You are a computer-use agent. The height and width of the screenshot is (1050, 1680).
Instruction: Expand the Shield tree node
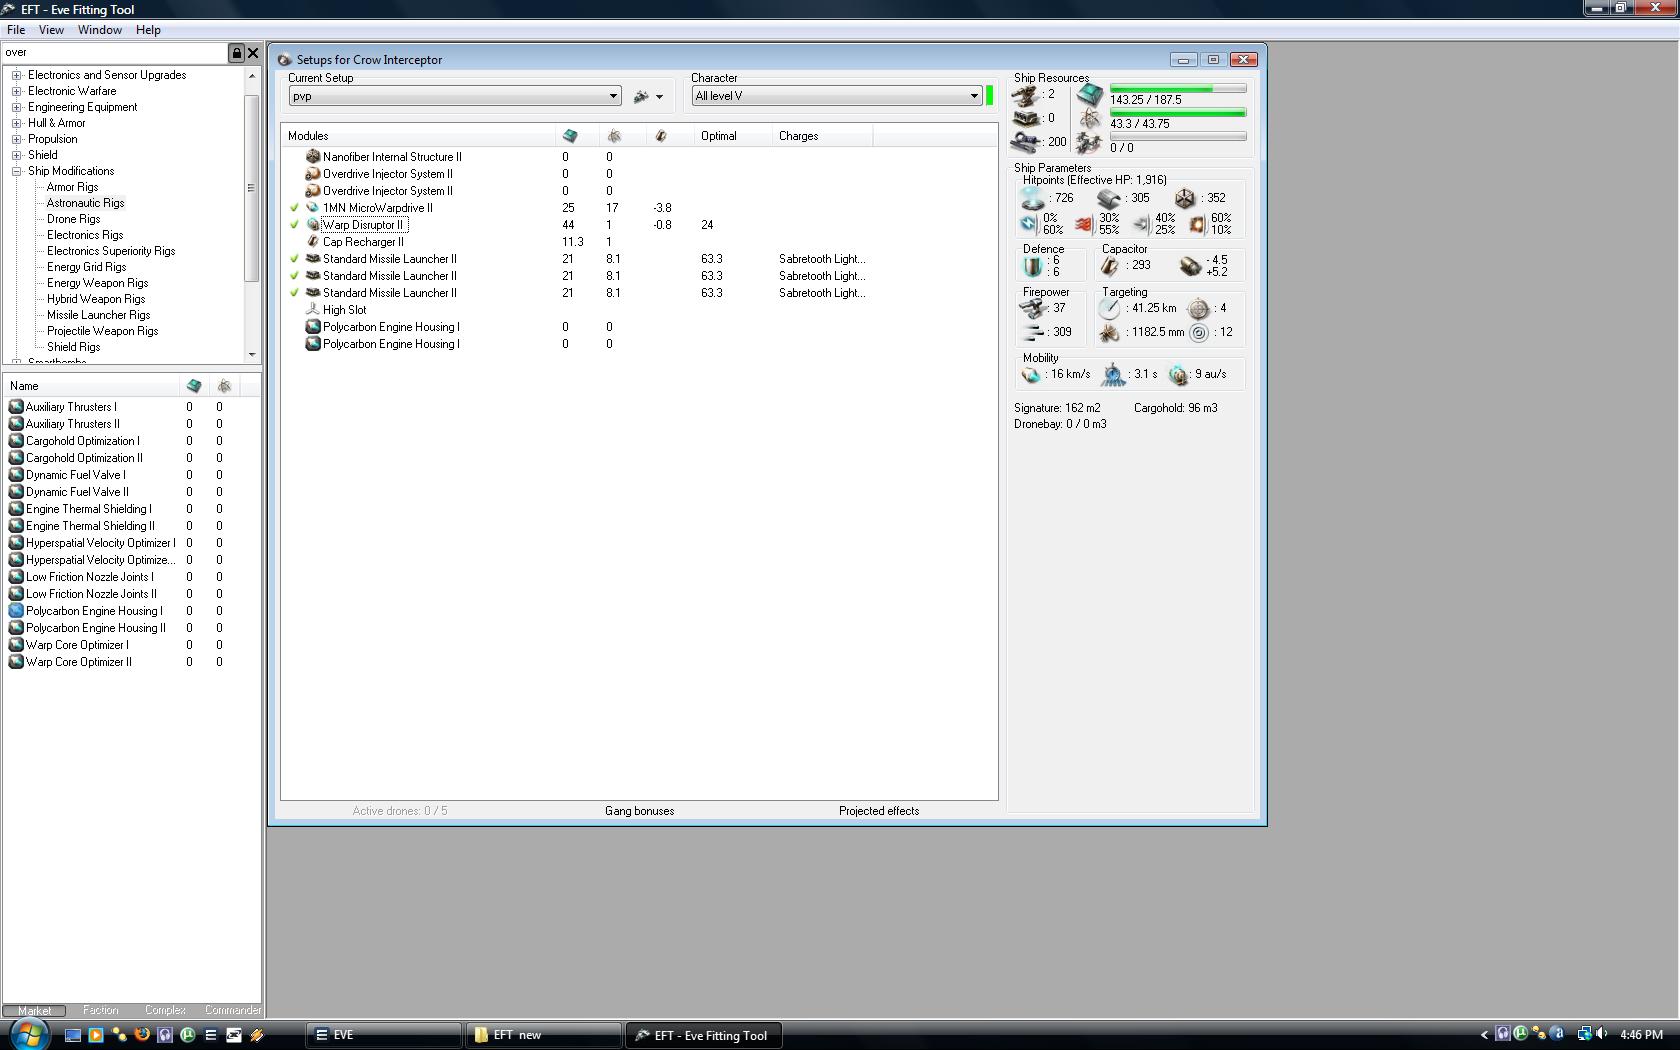(x=17, y=155)
